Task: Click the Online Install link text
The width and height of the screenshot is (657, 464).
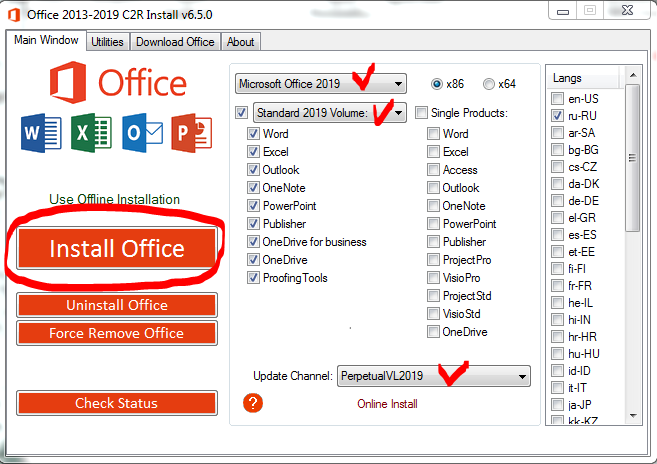Action: click(x=387, y=404)
